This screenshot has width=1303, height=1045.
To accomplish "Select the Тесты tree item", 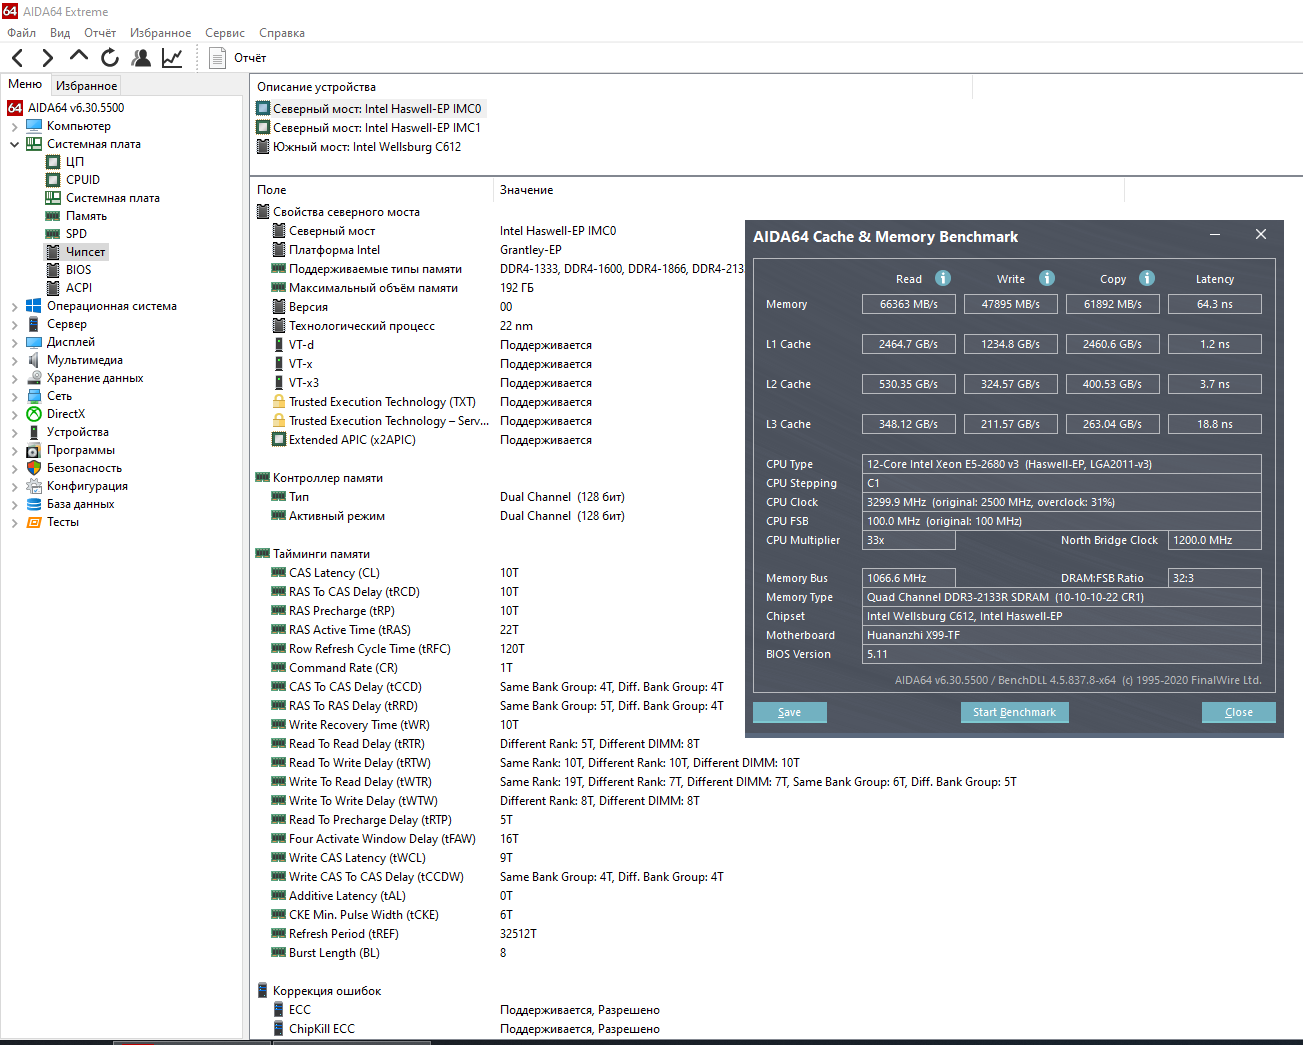I will tap(62, 522).
